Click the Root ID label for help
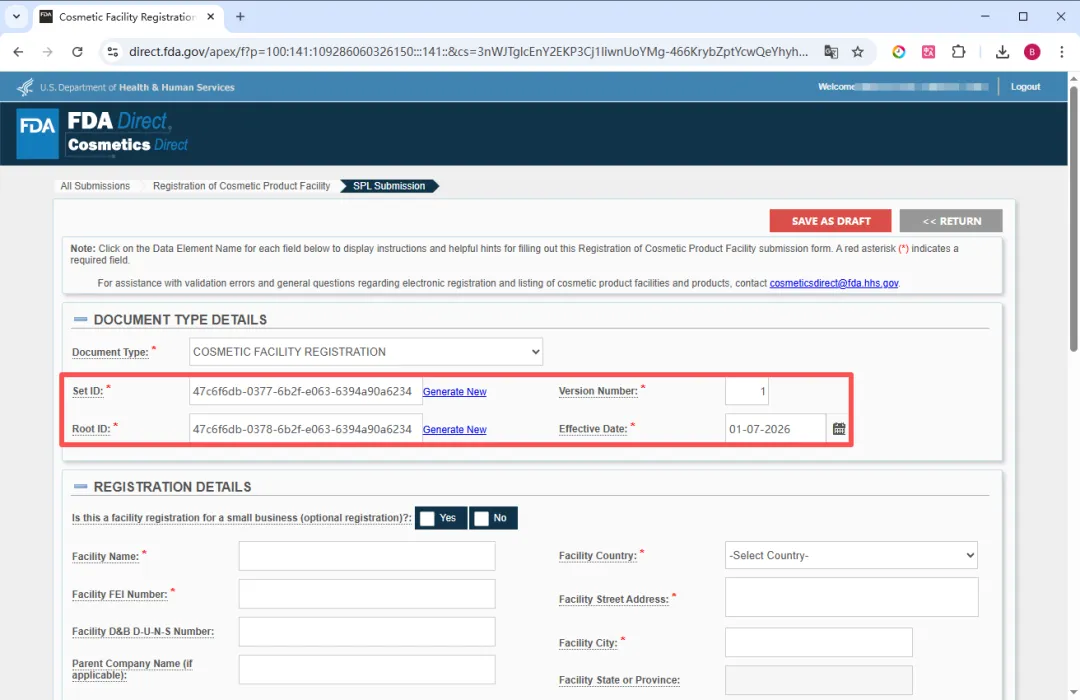This screenshot has height=700, width=1080. [91, 429]
